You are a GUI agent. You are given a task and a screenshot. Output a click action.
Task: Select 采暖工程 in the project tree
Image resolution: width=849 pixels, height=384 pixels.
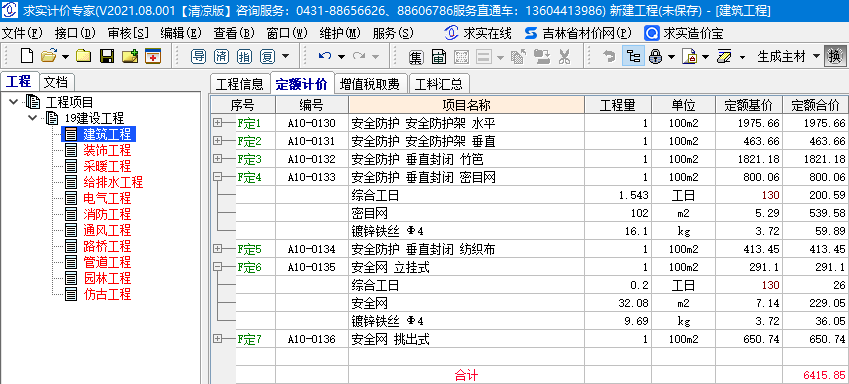(107, 166)
